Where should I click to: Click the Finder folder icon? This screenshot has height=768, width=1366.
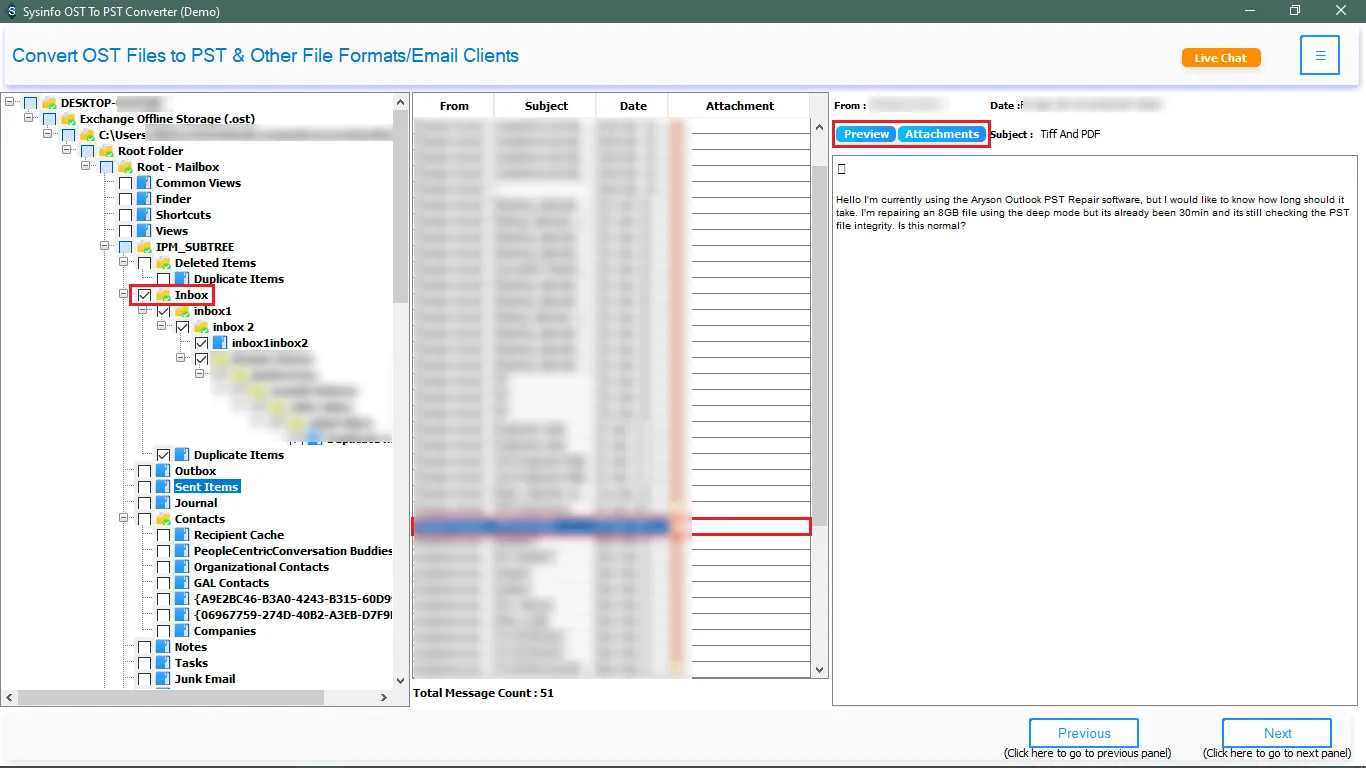tap(144, 199)
